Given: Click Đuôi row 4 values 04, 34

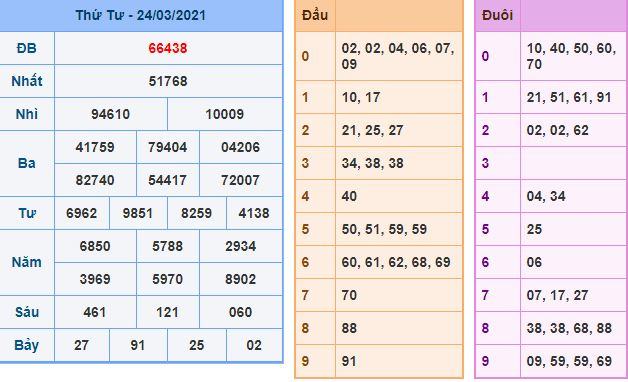Looking at the screenshot, I should pyautogui.click(x=546, y=196).
